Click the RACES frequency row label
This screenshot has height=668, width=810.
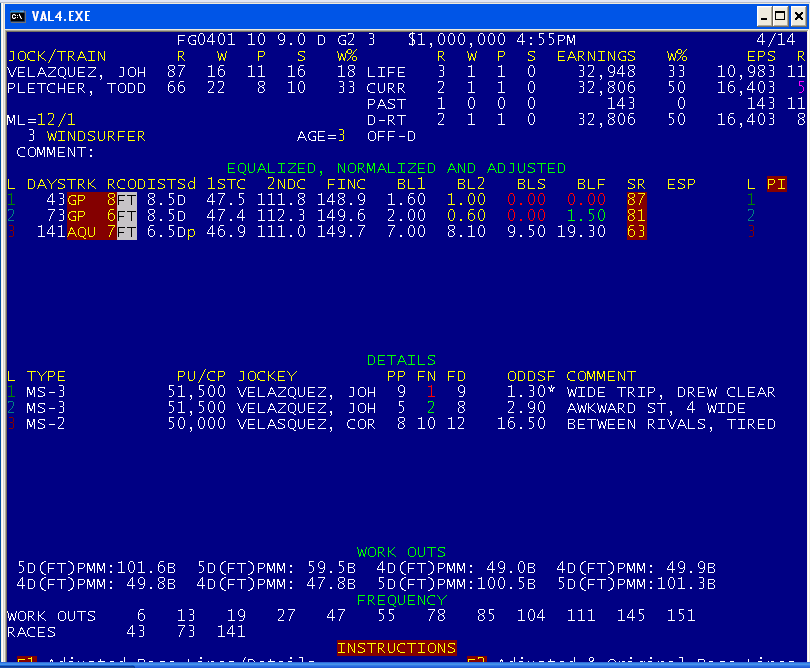coord(31,632)
